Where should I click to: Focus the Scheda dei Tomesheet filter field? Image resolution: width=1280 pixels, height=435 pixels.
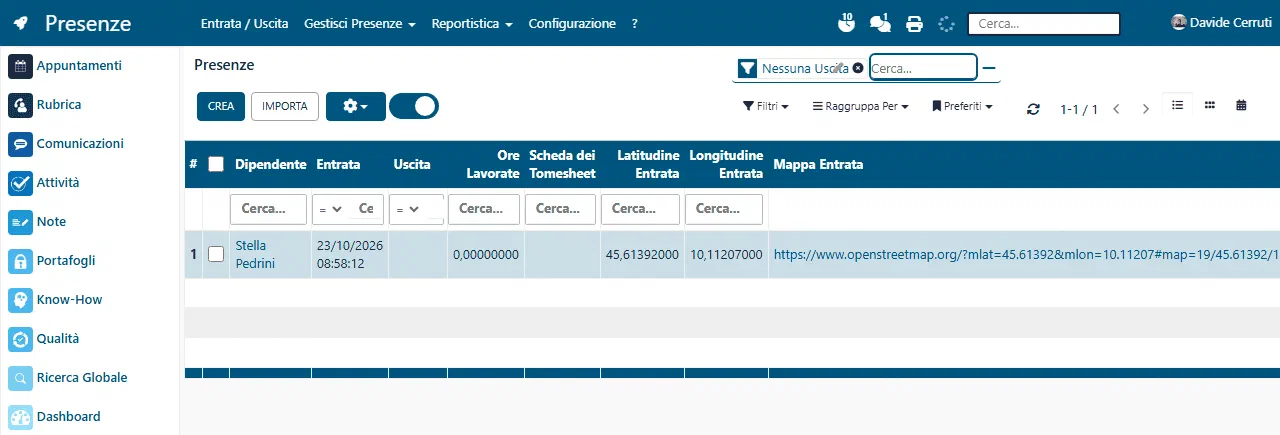pyautogui.click(x=560, y=209)
